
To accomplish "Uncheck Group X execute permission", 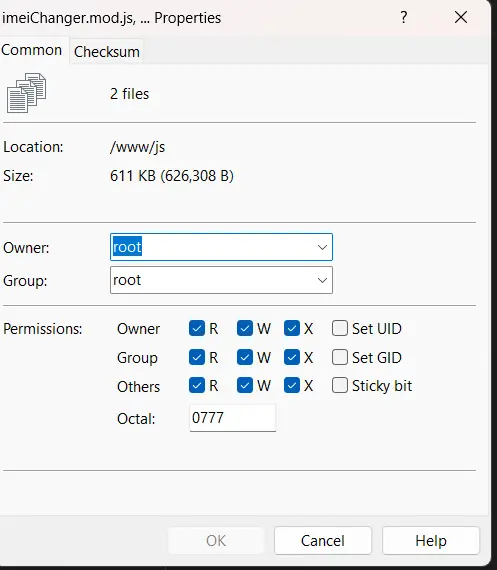I will (x=292, y=357).
